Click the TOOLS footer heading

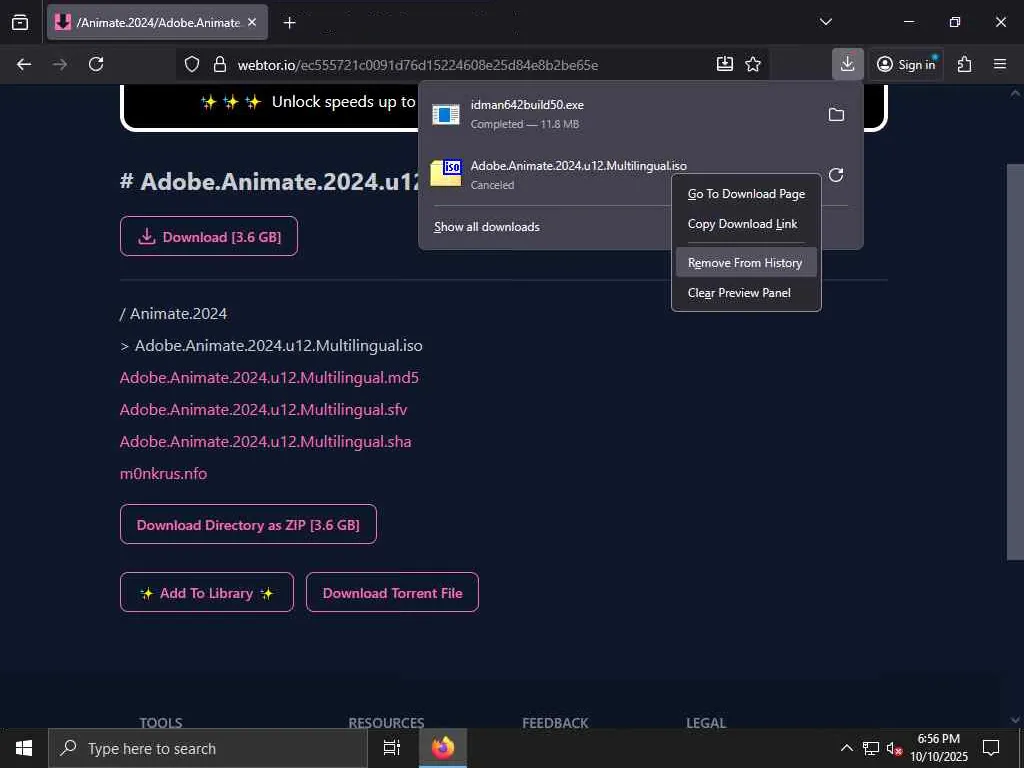coord(161,723)
